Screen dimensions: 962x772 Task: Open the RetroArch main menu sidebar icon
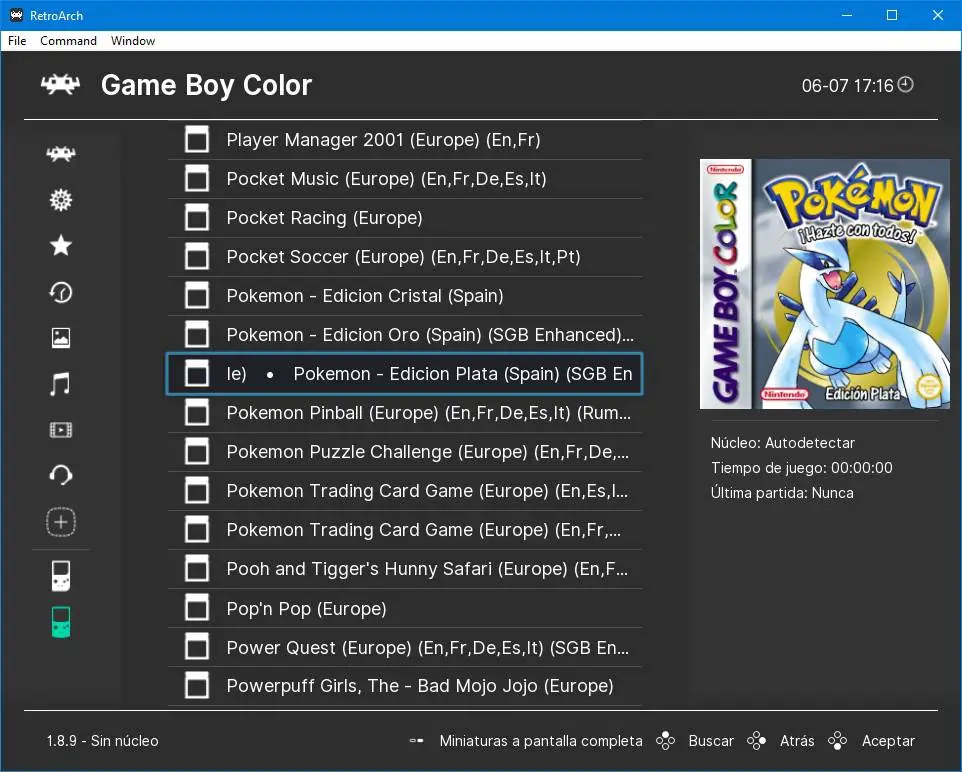[x=61, y=154]
